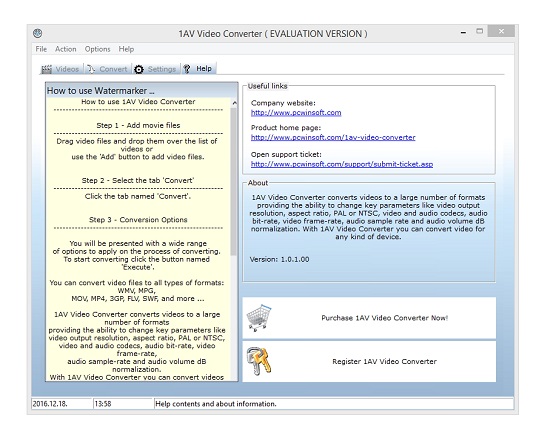
Task: Click 'Help contents and about information.' status text
Action: 216,404
